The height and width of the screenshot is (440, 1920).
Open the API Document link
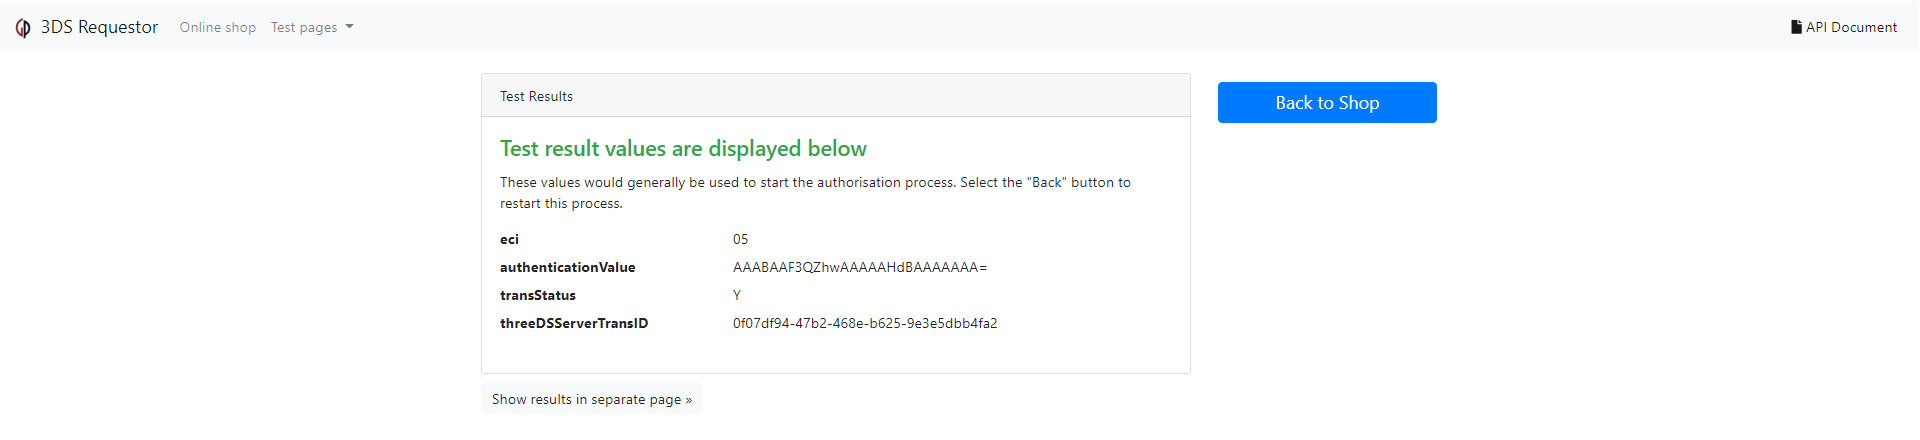pyautogui.click(x=1844, y=27)
